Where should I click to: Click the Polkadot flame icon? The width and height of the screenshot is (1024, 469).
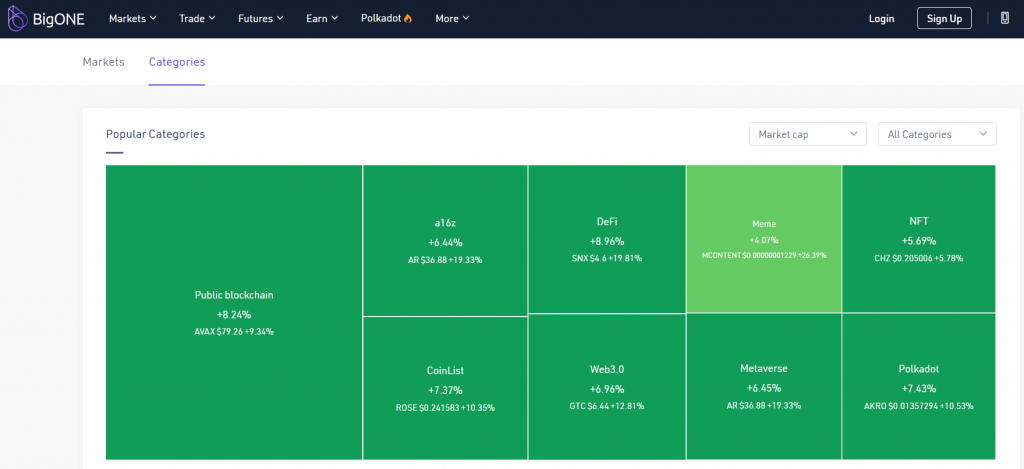click(408, 18)
